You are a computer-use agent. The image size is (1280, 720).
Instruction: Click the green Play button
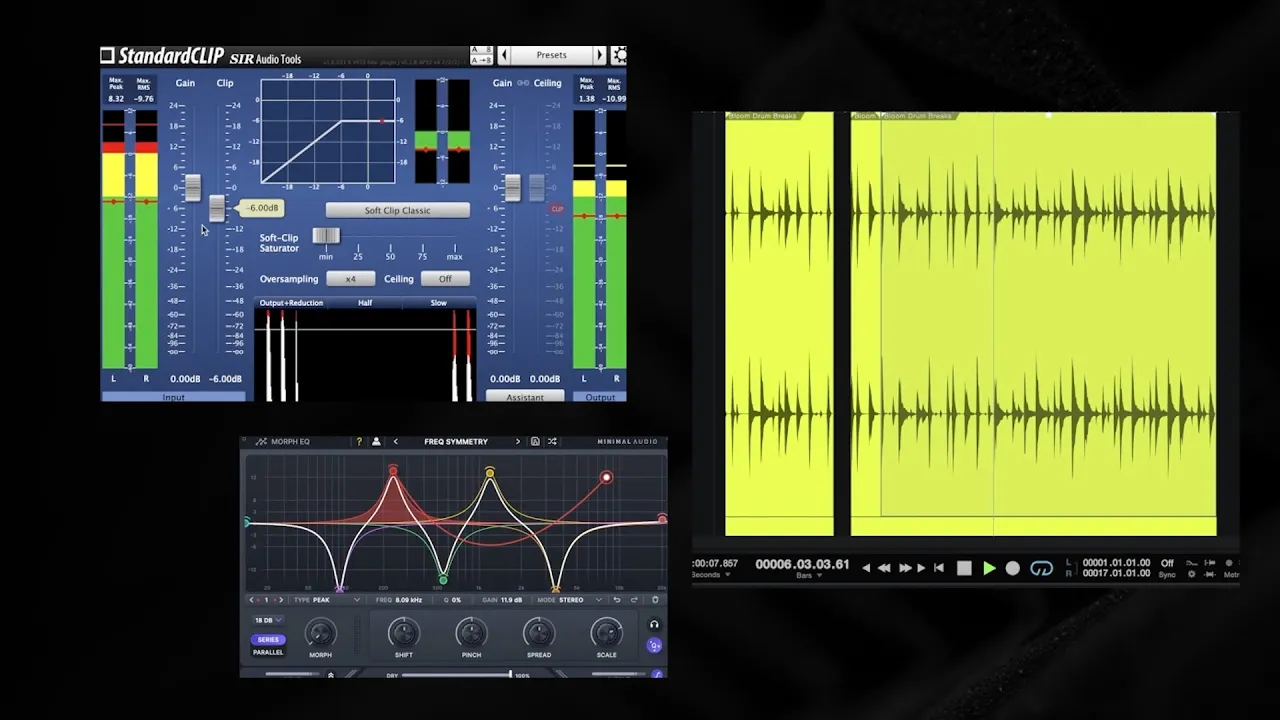coord(989,568)
